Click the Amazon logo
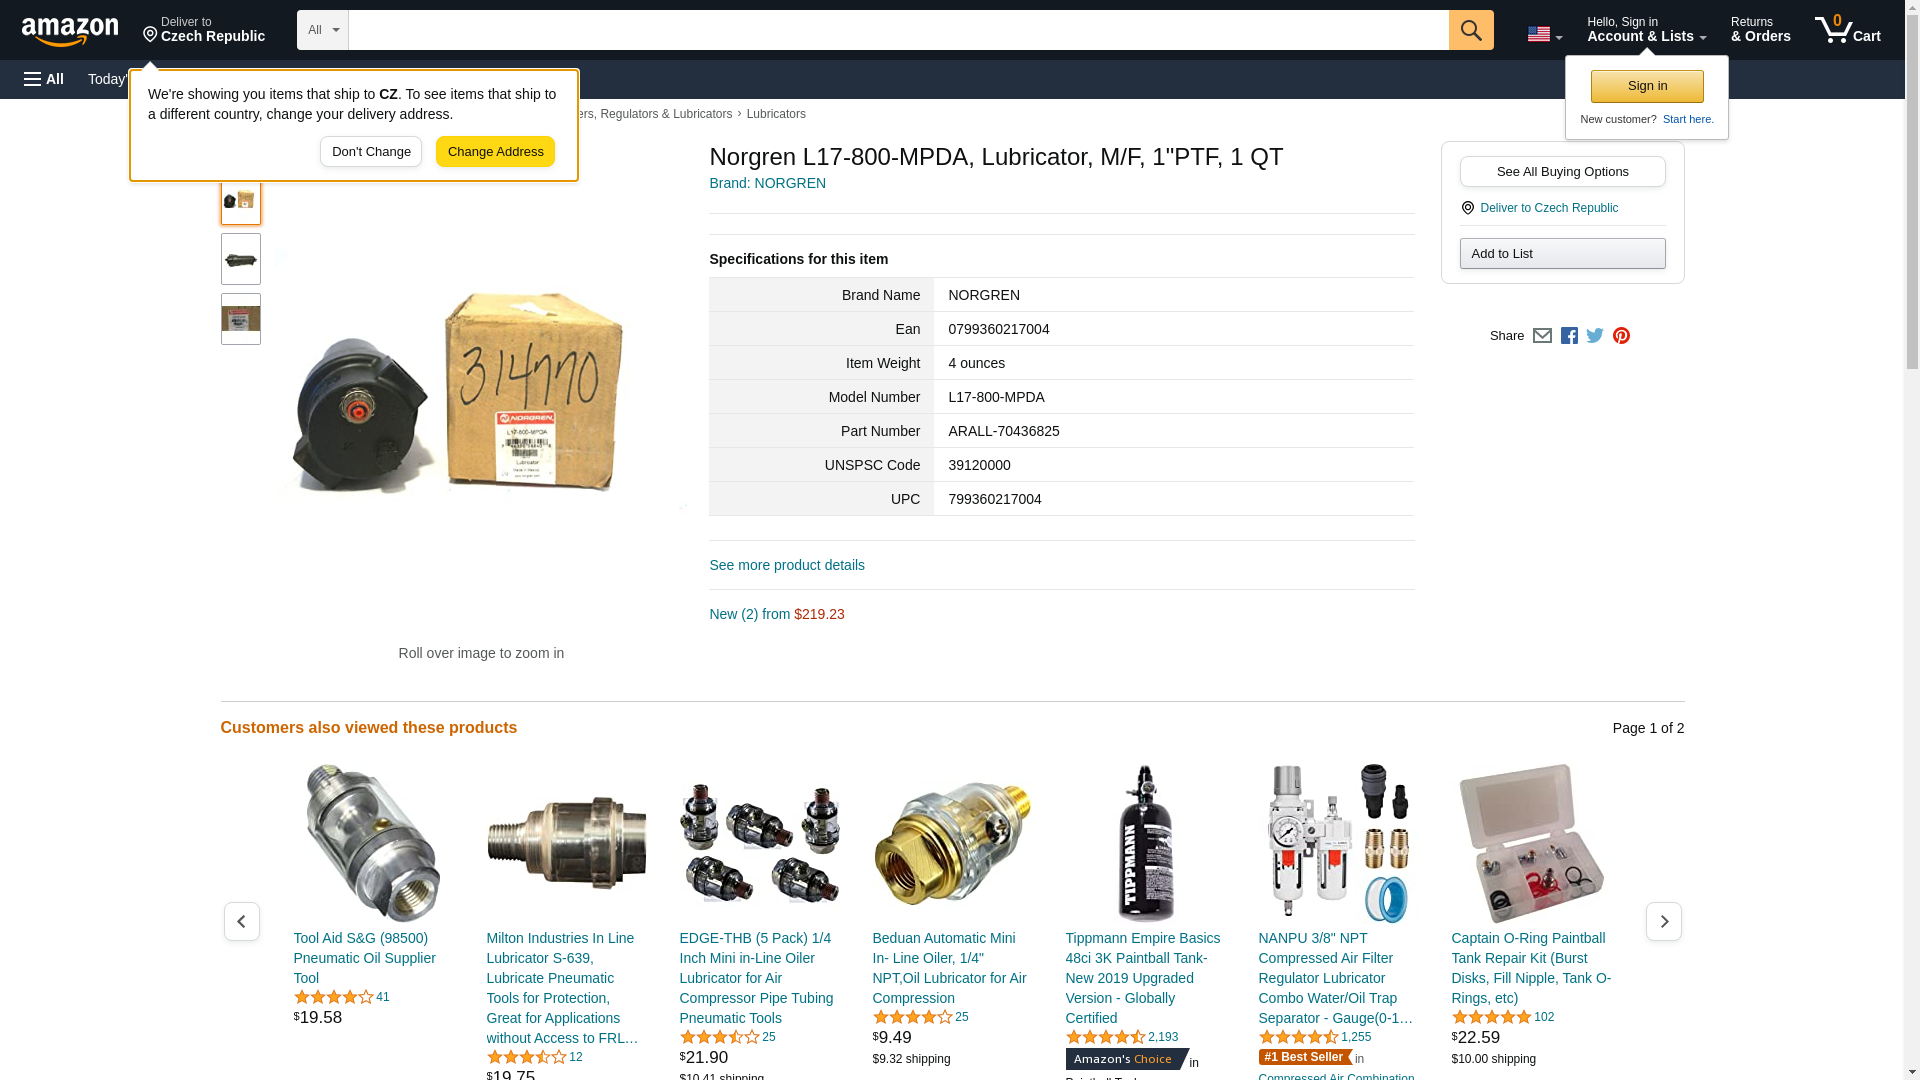1920x1080 pixels. pos(70,31)
